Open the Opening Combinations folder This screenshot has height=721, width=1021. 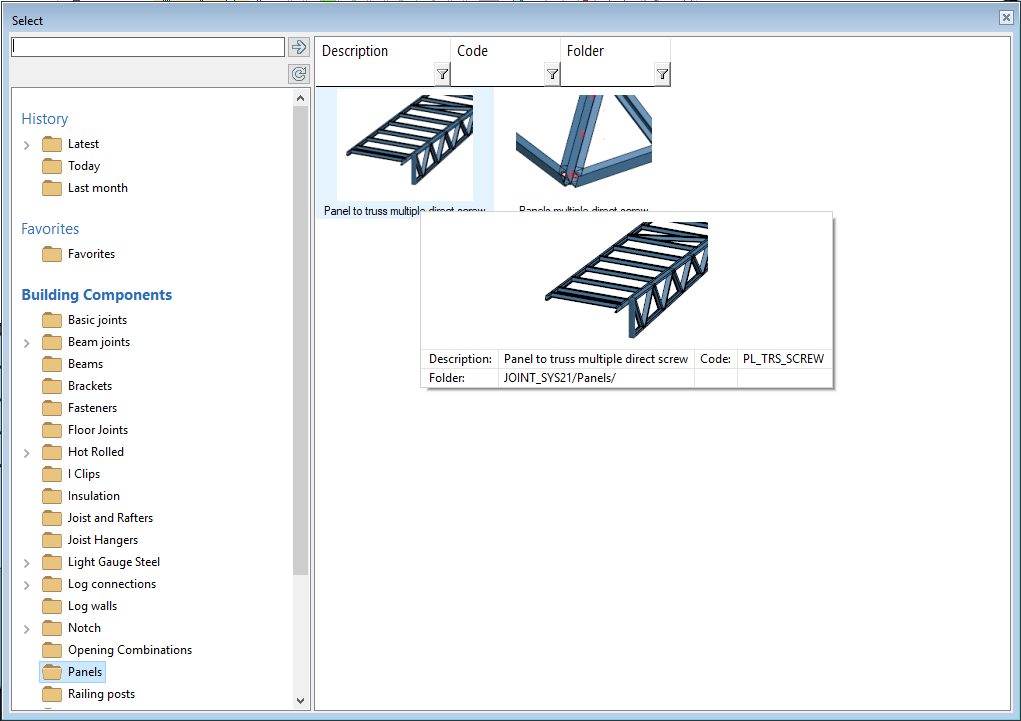point(129,650)
